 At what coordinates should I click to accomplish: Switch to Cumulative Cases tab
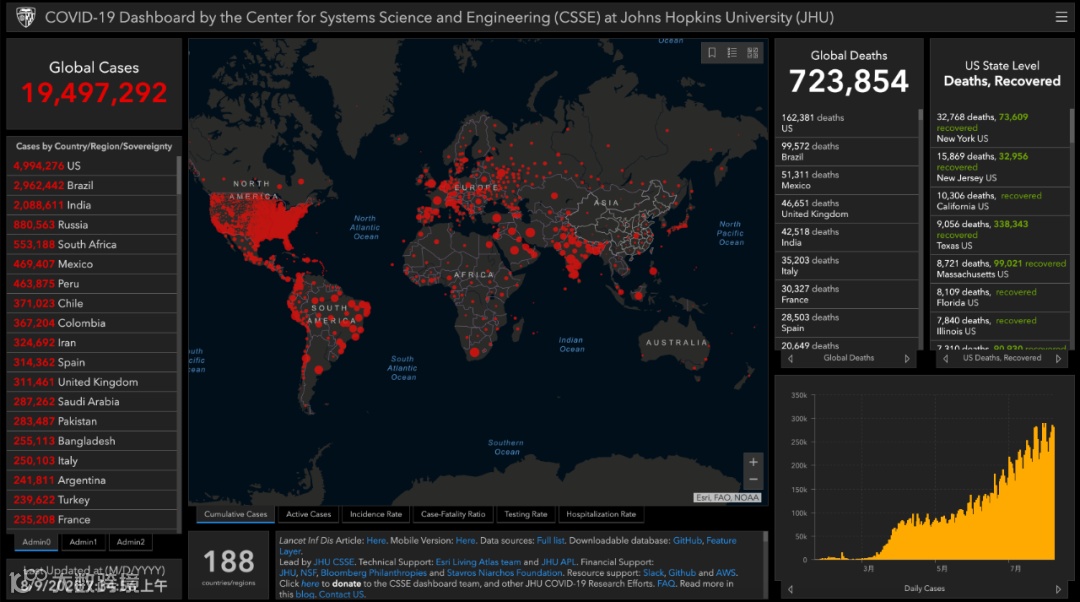(235, 515)
